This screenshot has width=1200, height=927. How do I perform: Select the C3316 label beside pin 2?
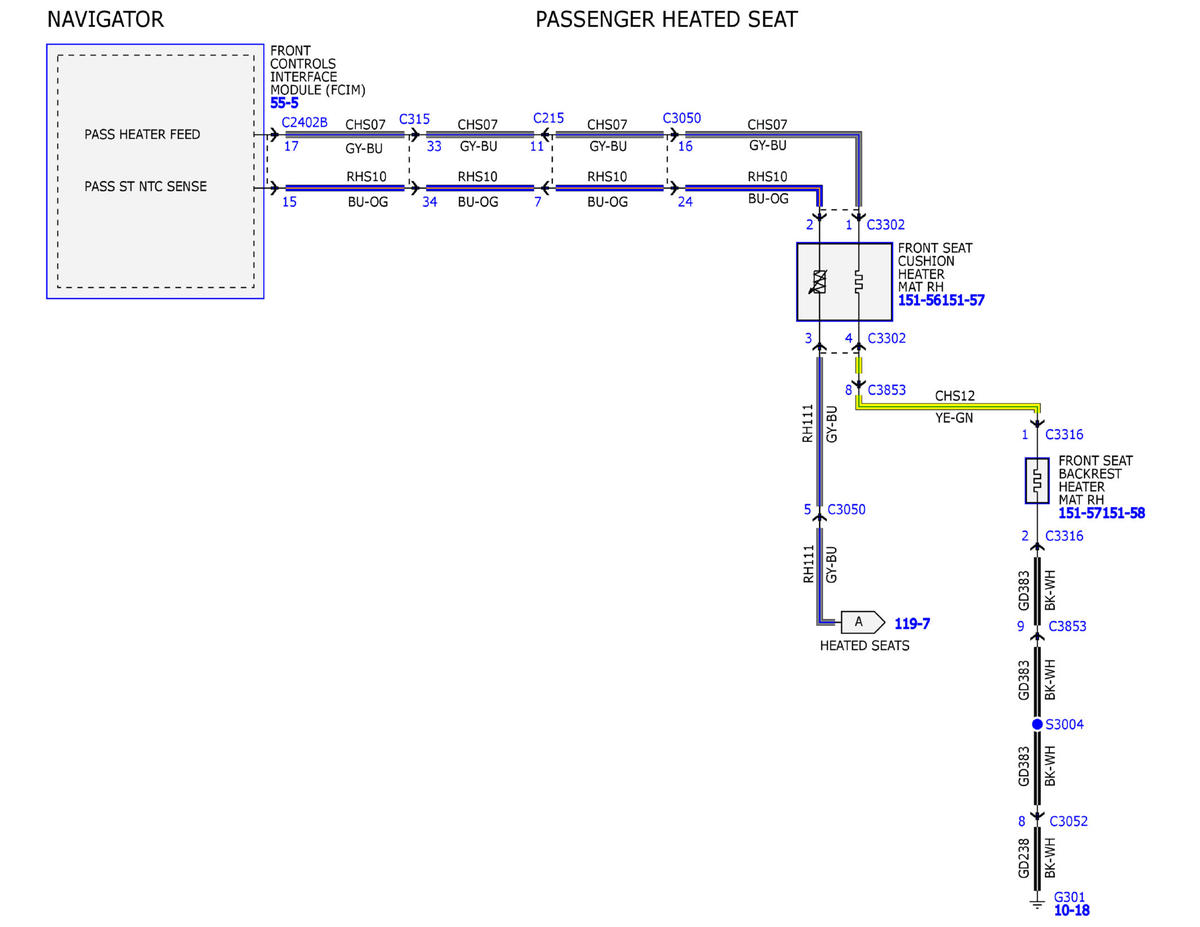(x=1064, y=536)
